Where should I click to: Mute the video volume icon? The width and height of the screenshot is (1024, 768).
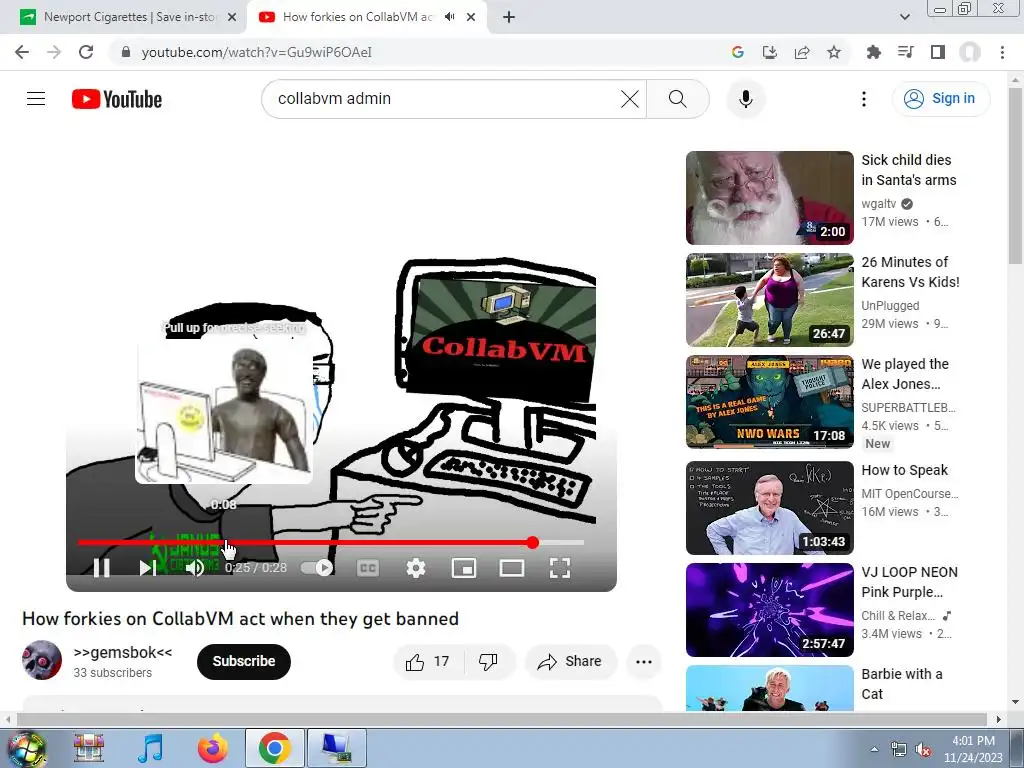[195, 568]
